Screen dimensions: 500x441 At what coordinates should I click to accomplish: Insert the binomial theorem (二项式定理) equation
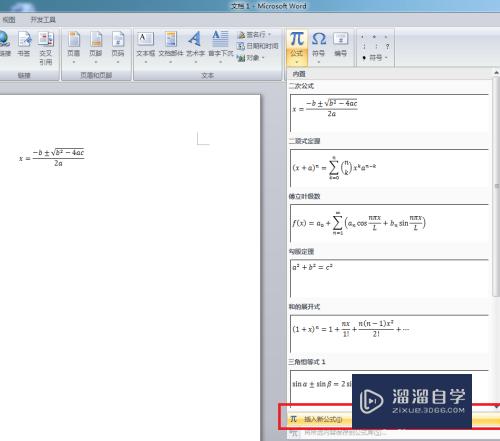389,168
